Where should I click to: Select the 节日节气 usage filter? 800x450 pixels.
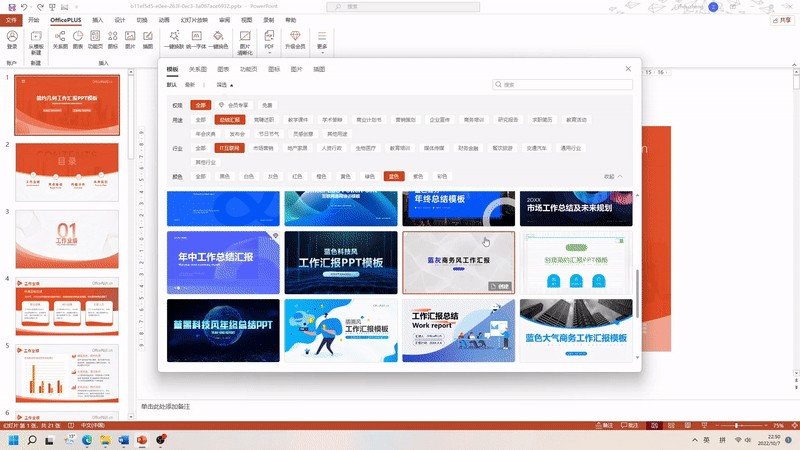(x=269, y=134)
